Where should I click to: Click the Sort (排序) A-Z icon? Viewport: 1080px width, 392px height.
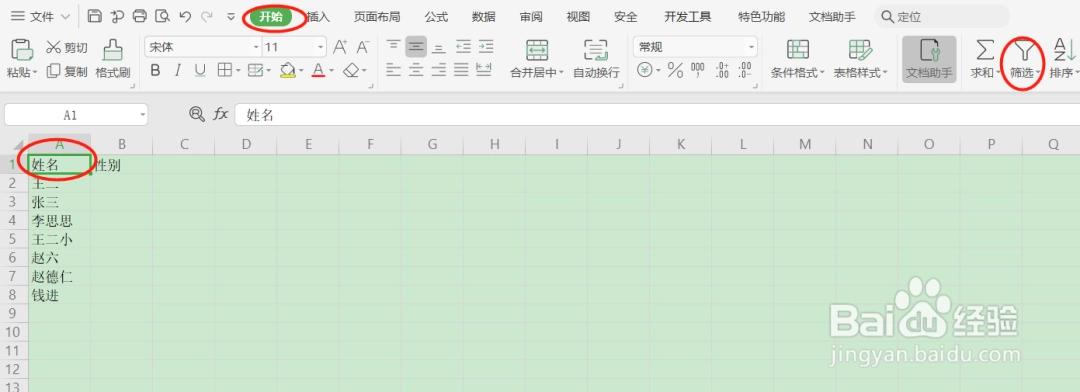coord(1064,50)
